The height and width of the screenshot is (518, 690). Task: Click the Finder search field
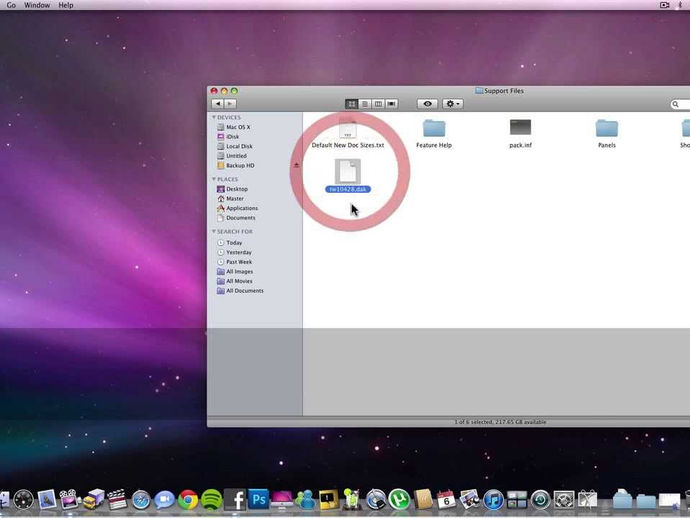pos(680,104)
